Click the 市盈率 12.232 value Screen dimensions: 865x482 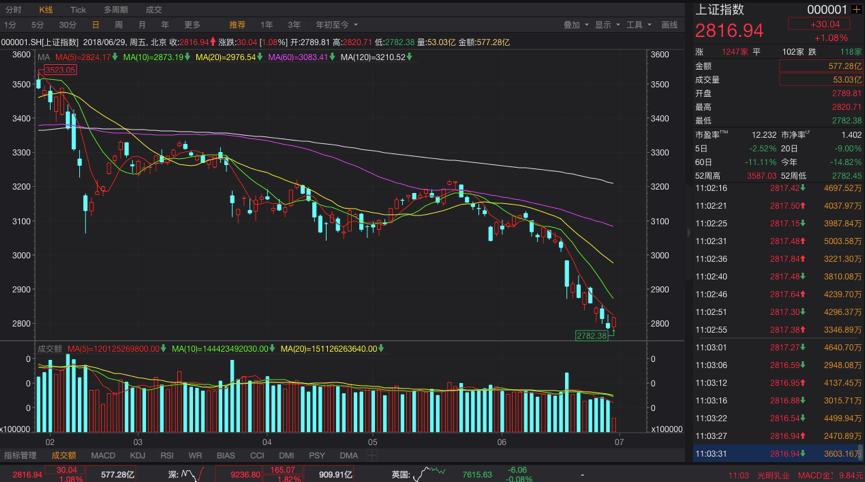pyautogui.click(x=763, y=135)
